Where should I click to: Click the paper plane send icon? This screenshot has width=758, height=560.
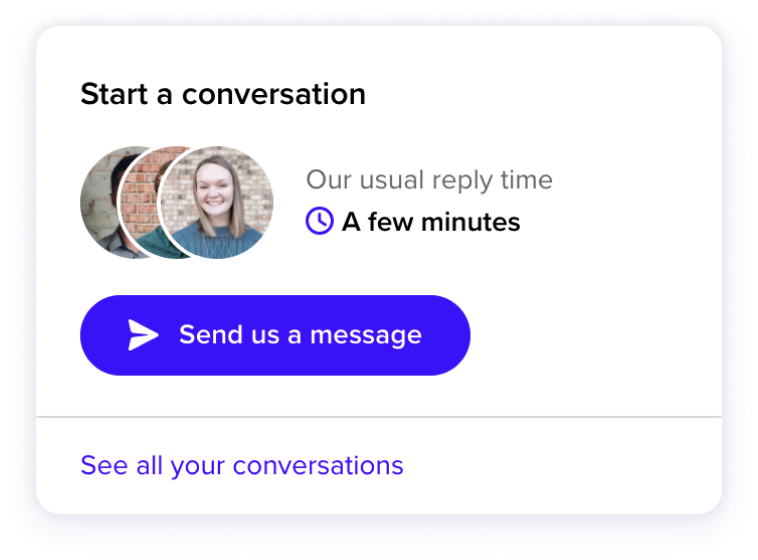143,335
